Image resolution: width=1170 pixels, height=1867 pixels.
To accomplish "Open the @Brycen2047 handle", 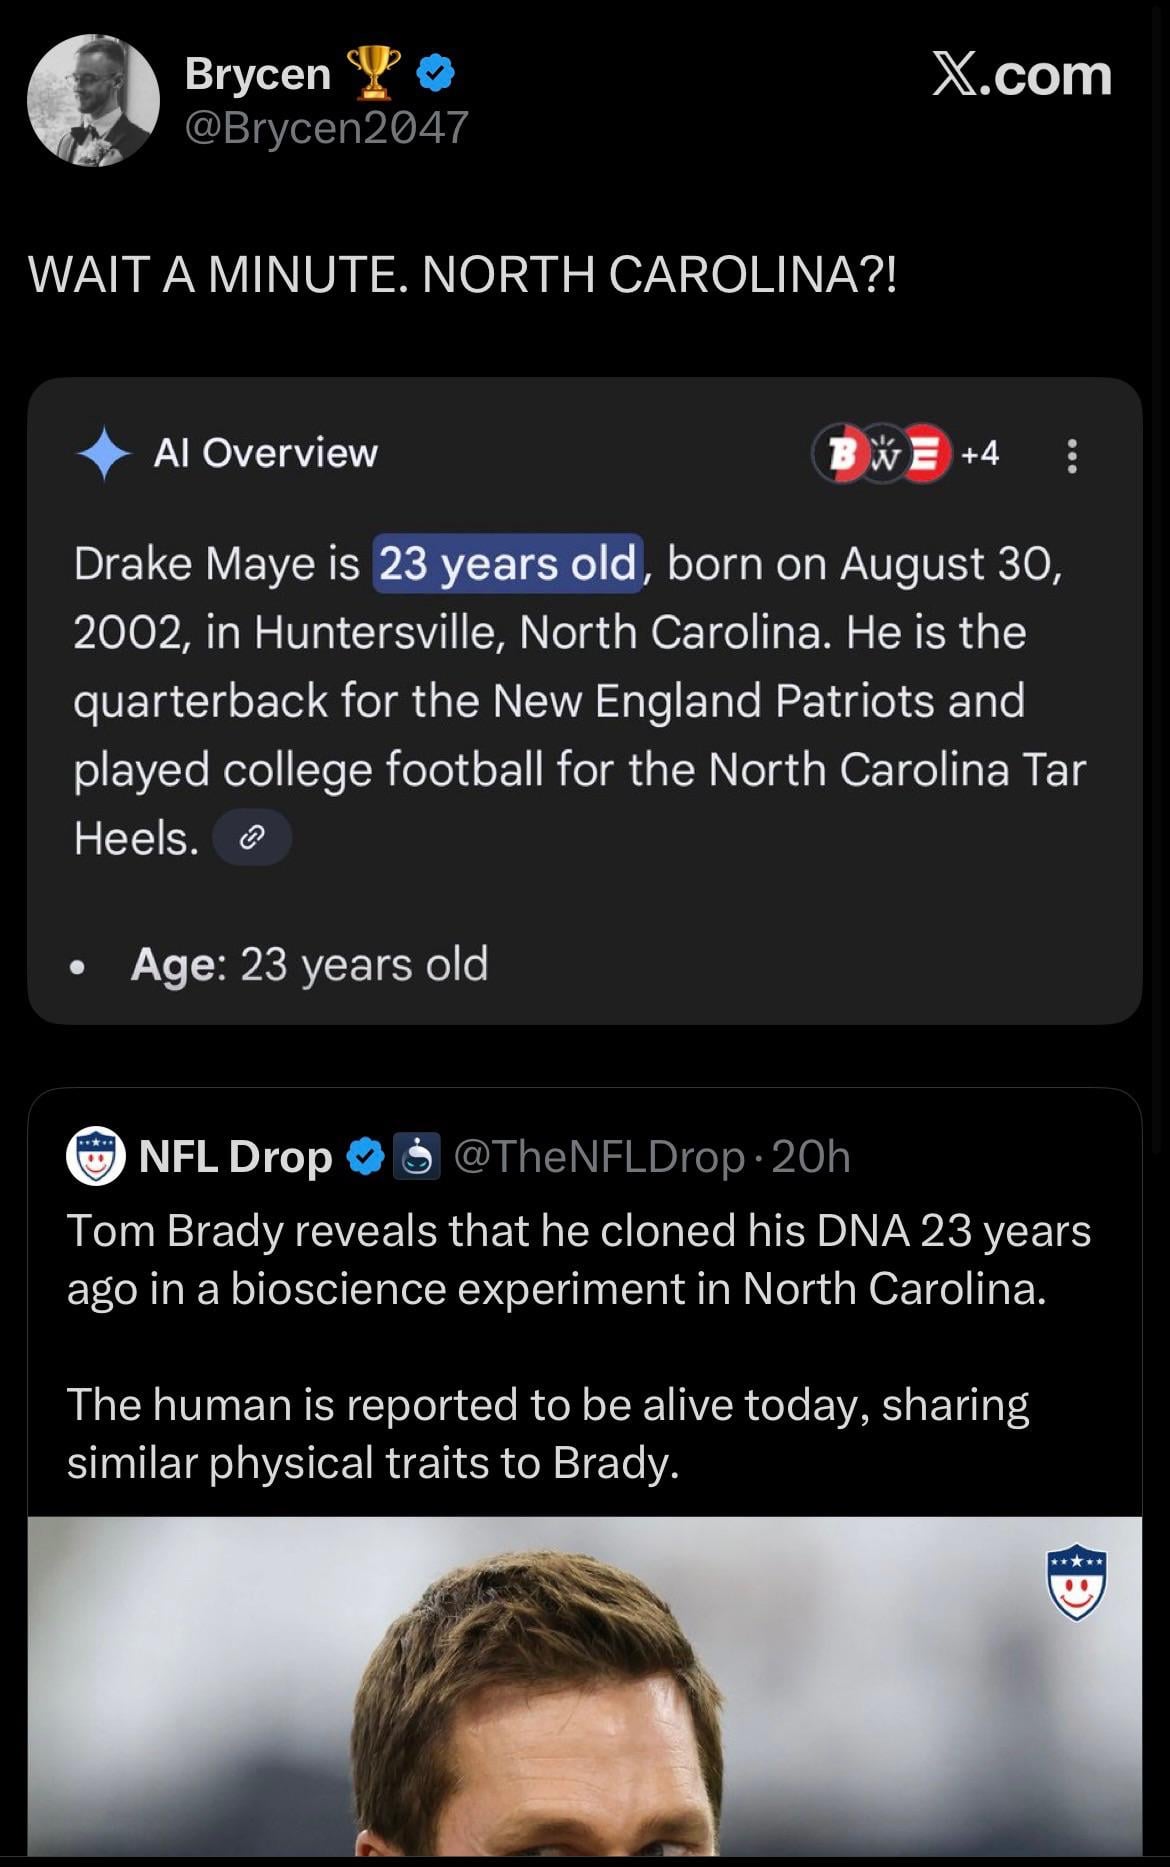I will coord(327,127).
